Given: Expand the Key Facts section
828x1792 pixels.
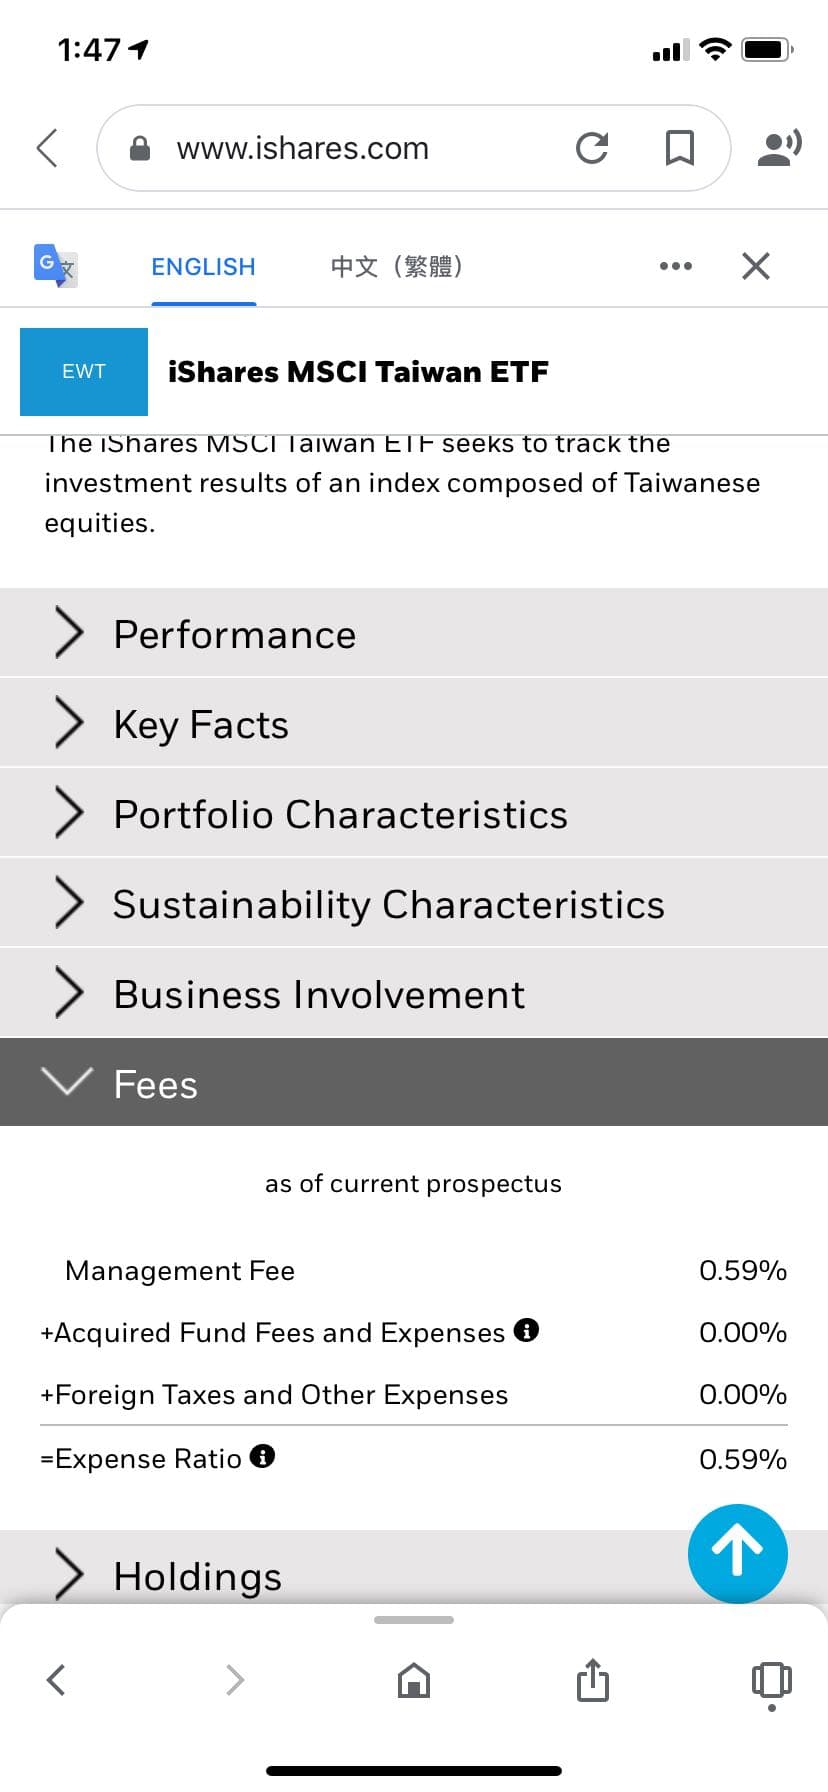Looking at the screenshot, I should point(201,724).
